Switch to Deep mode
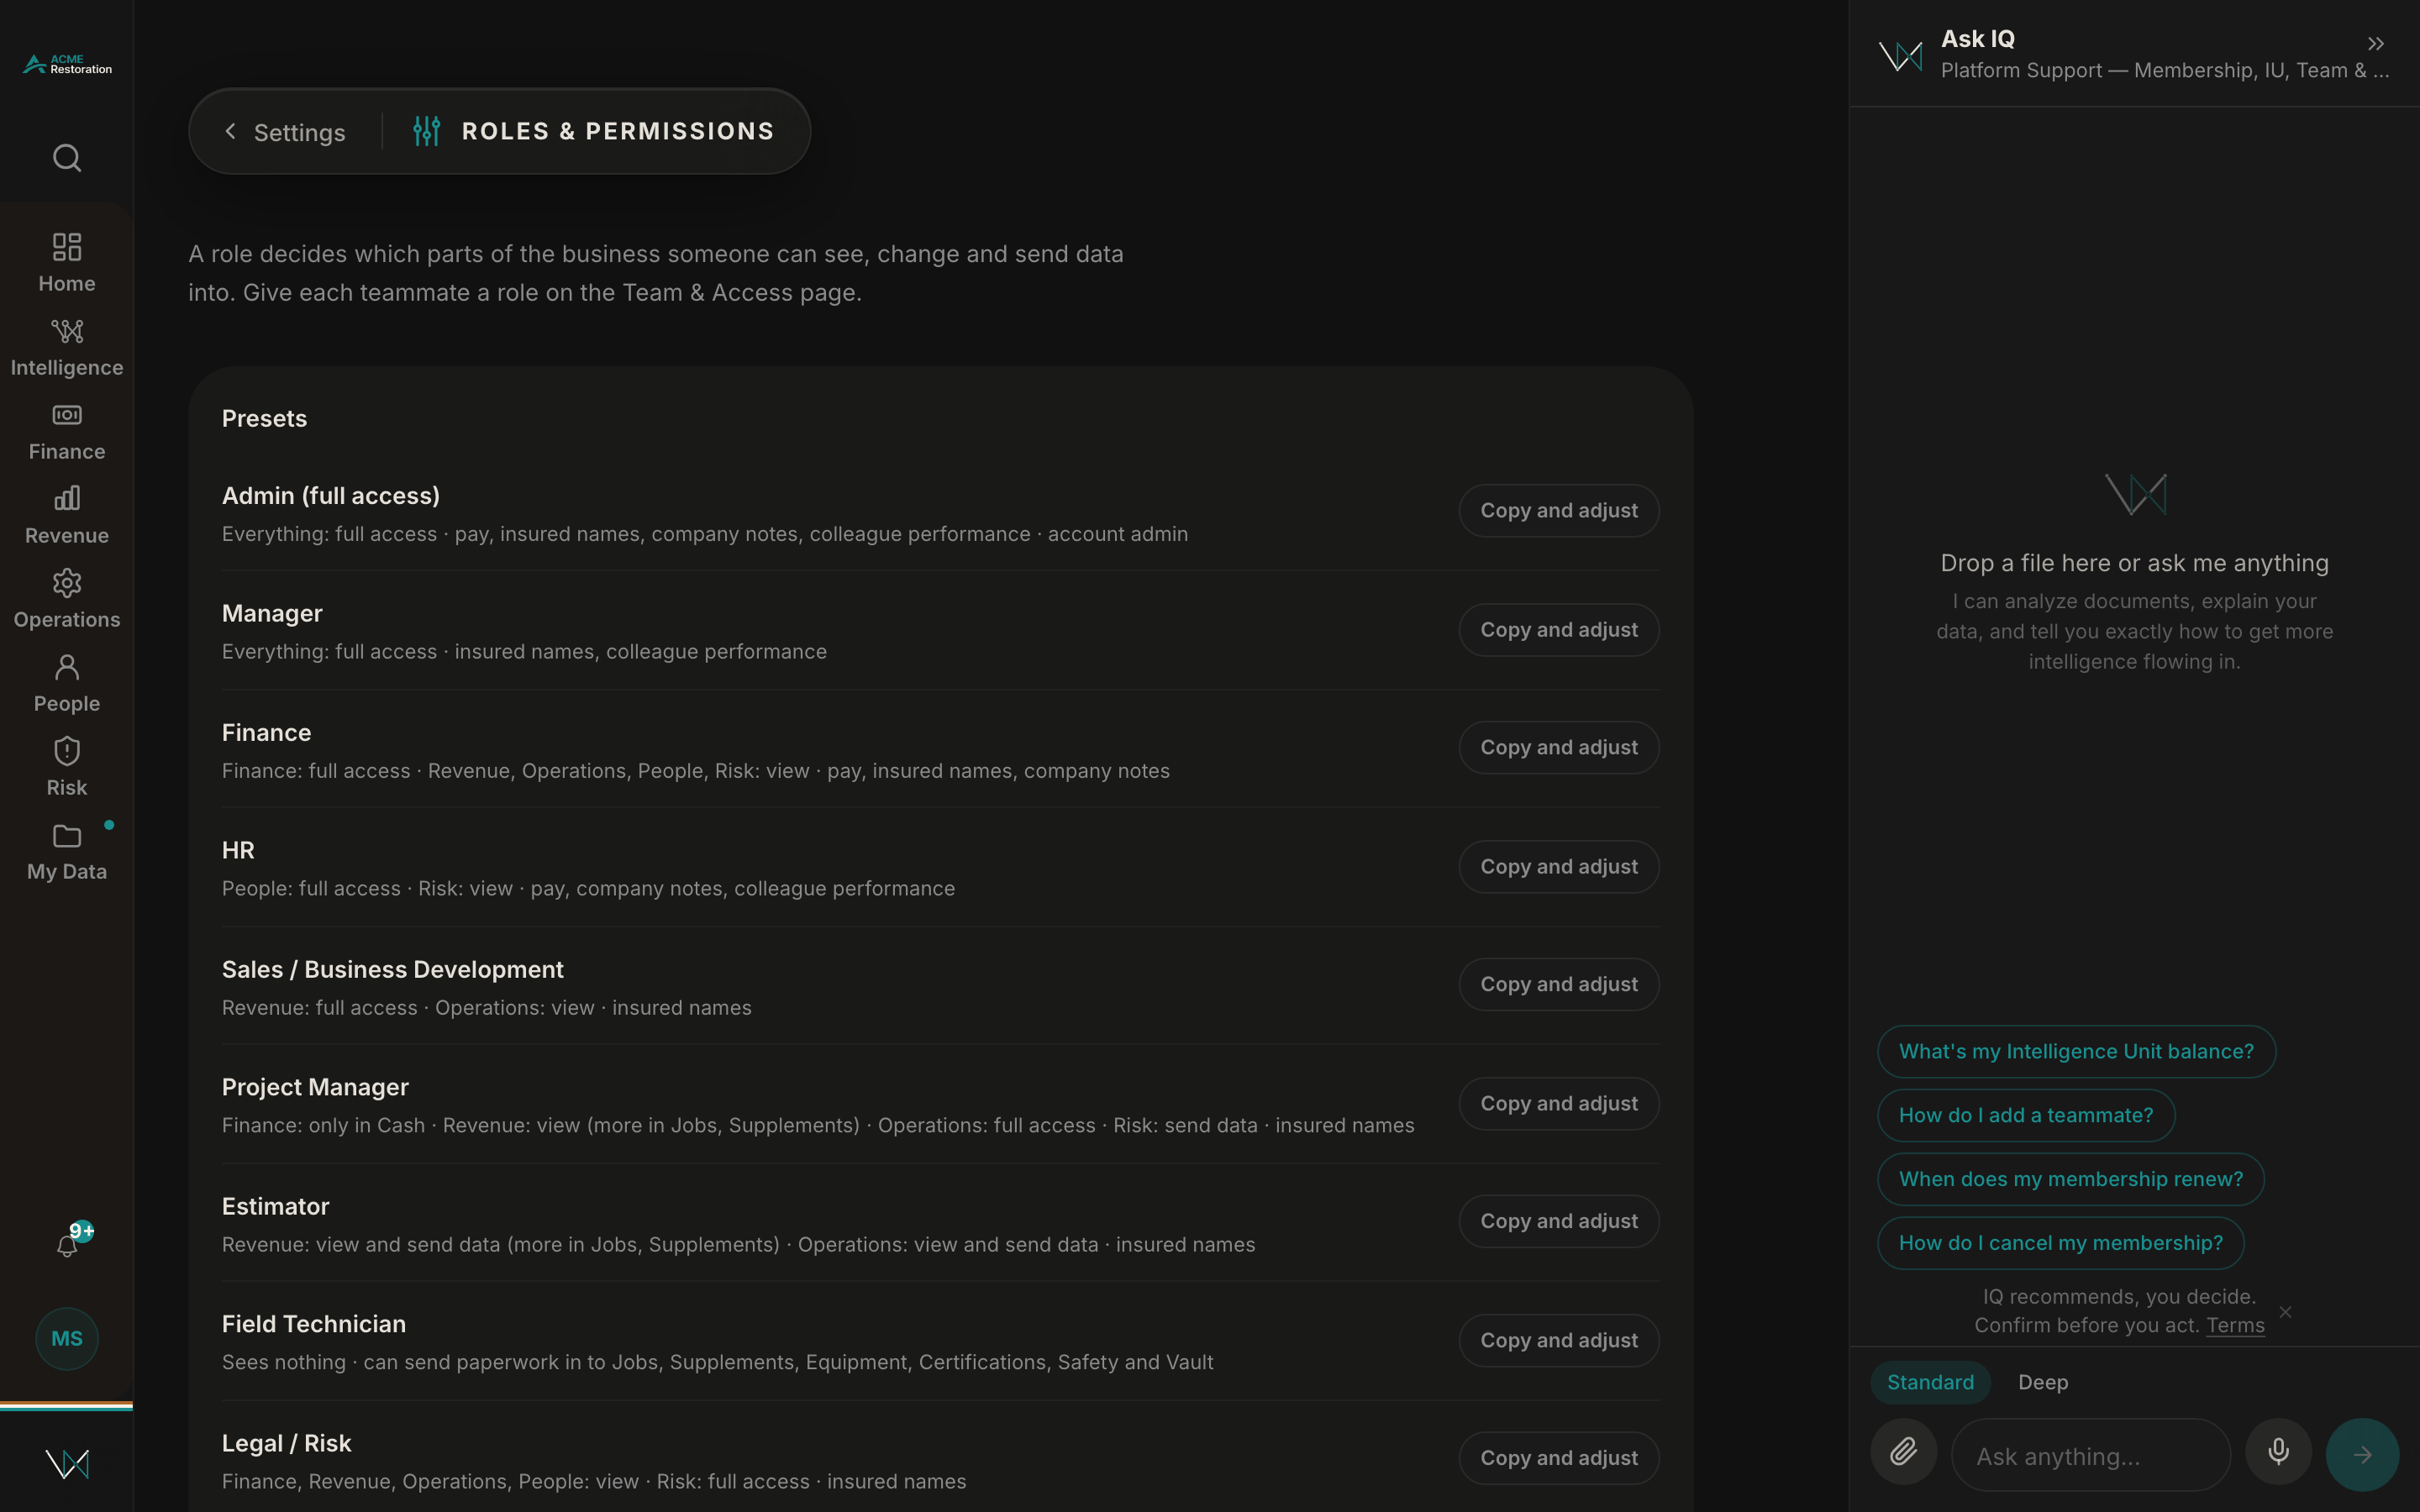Image resolution: width=2420 pixels, height=1512 pixels. [x=2043, y=1382]
